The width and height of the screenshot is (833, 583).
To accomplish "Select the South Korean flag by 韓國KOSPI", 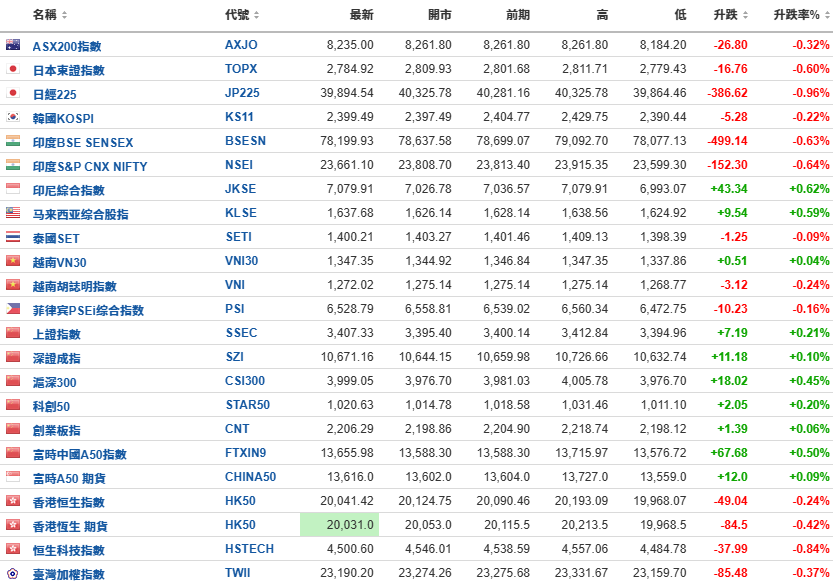I will (x=13, y=117).
